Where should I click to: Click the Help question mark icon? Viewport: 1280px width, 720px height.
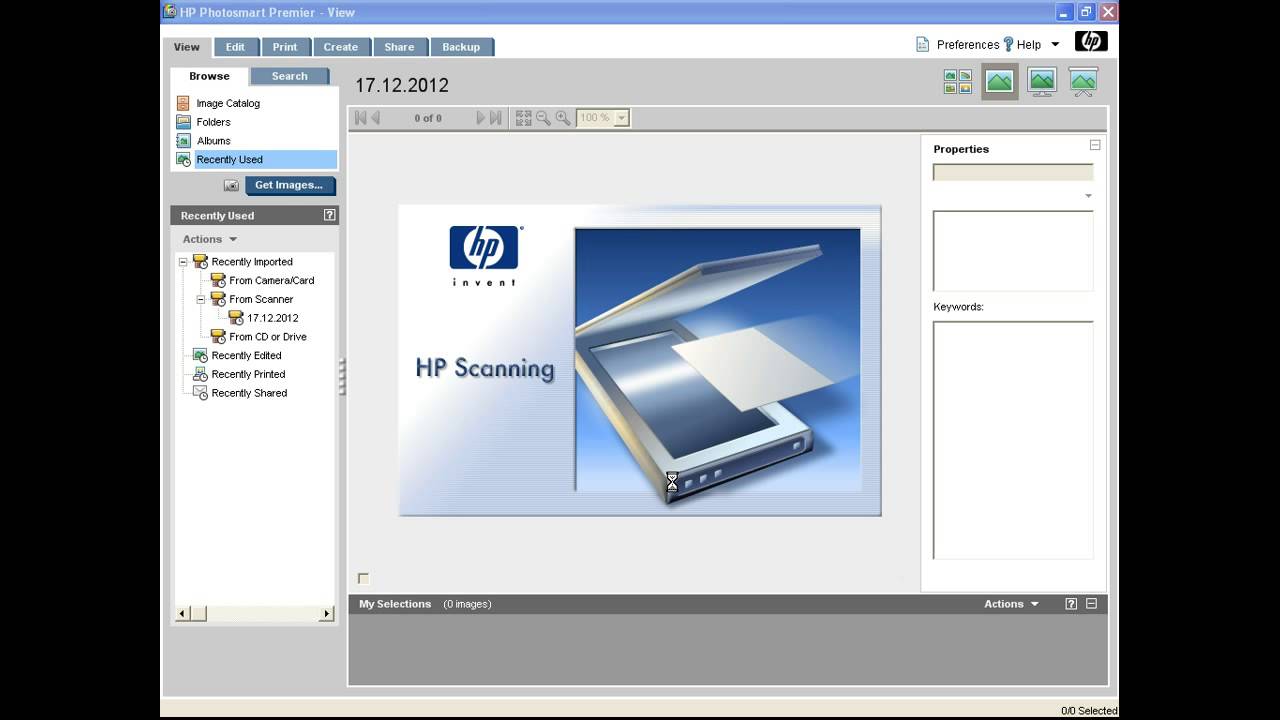(x=1008, y=44)
